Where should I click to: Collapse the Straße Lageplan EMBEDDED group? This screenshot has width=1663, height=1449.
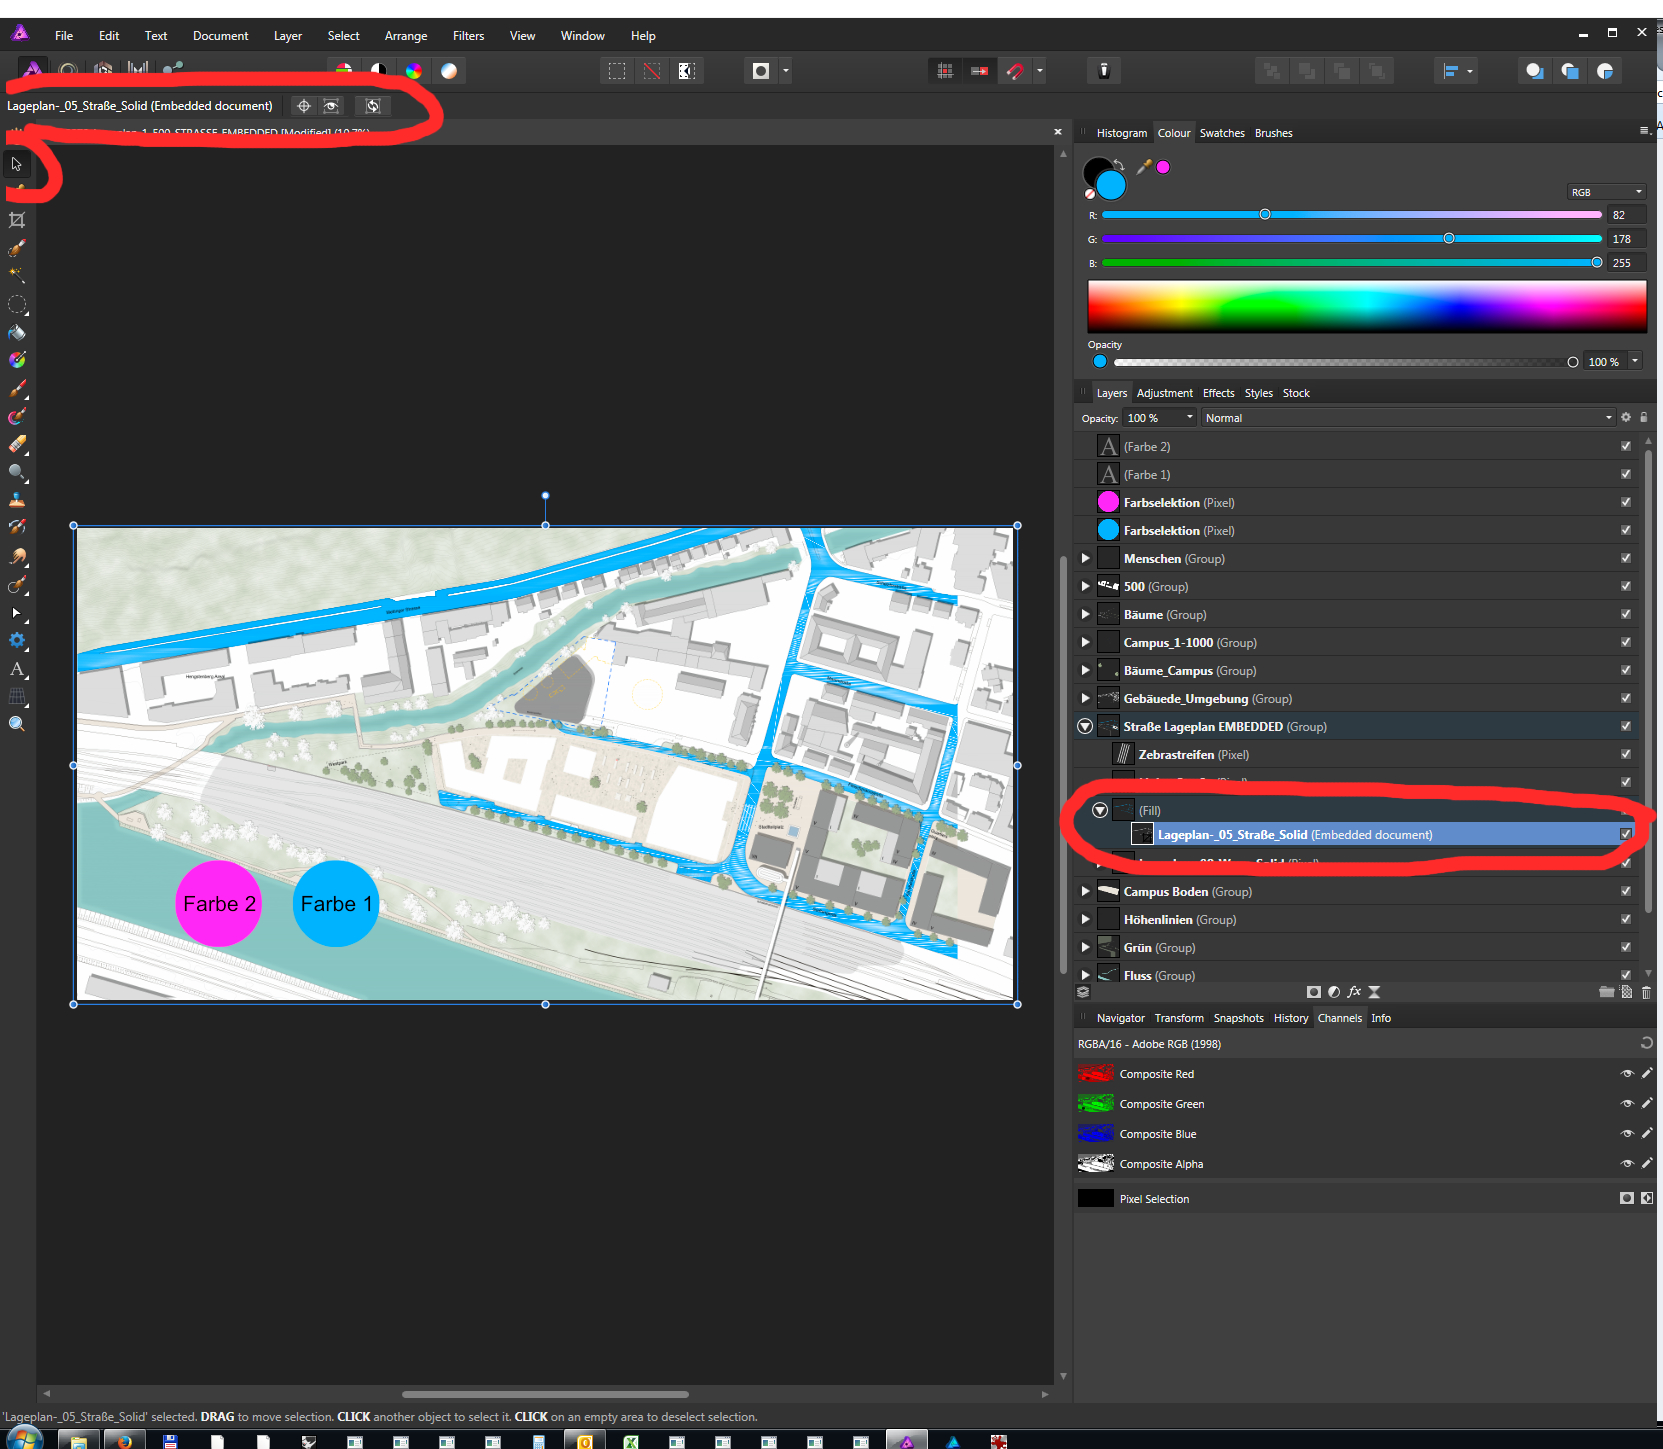[1085, 727]
